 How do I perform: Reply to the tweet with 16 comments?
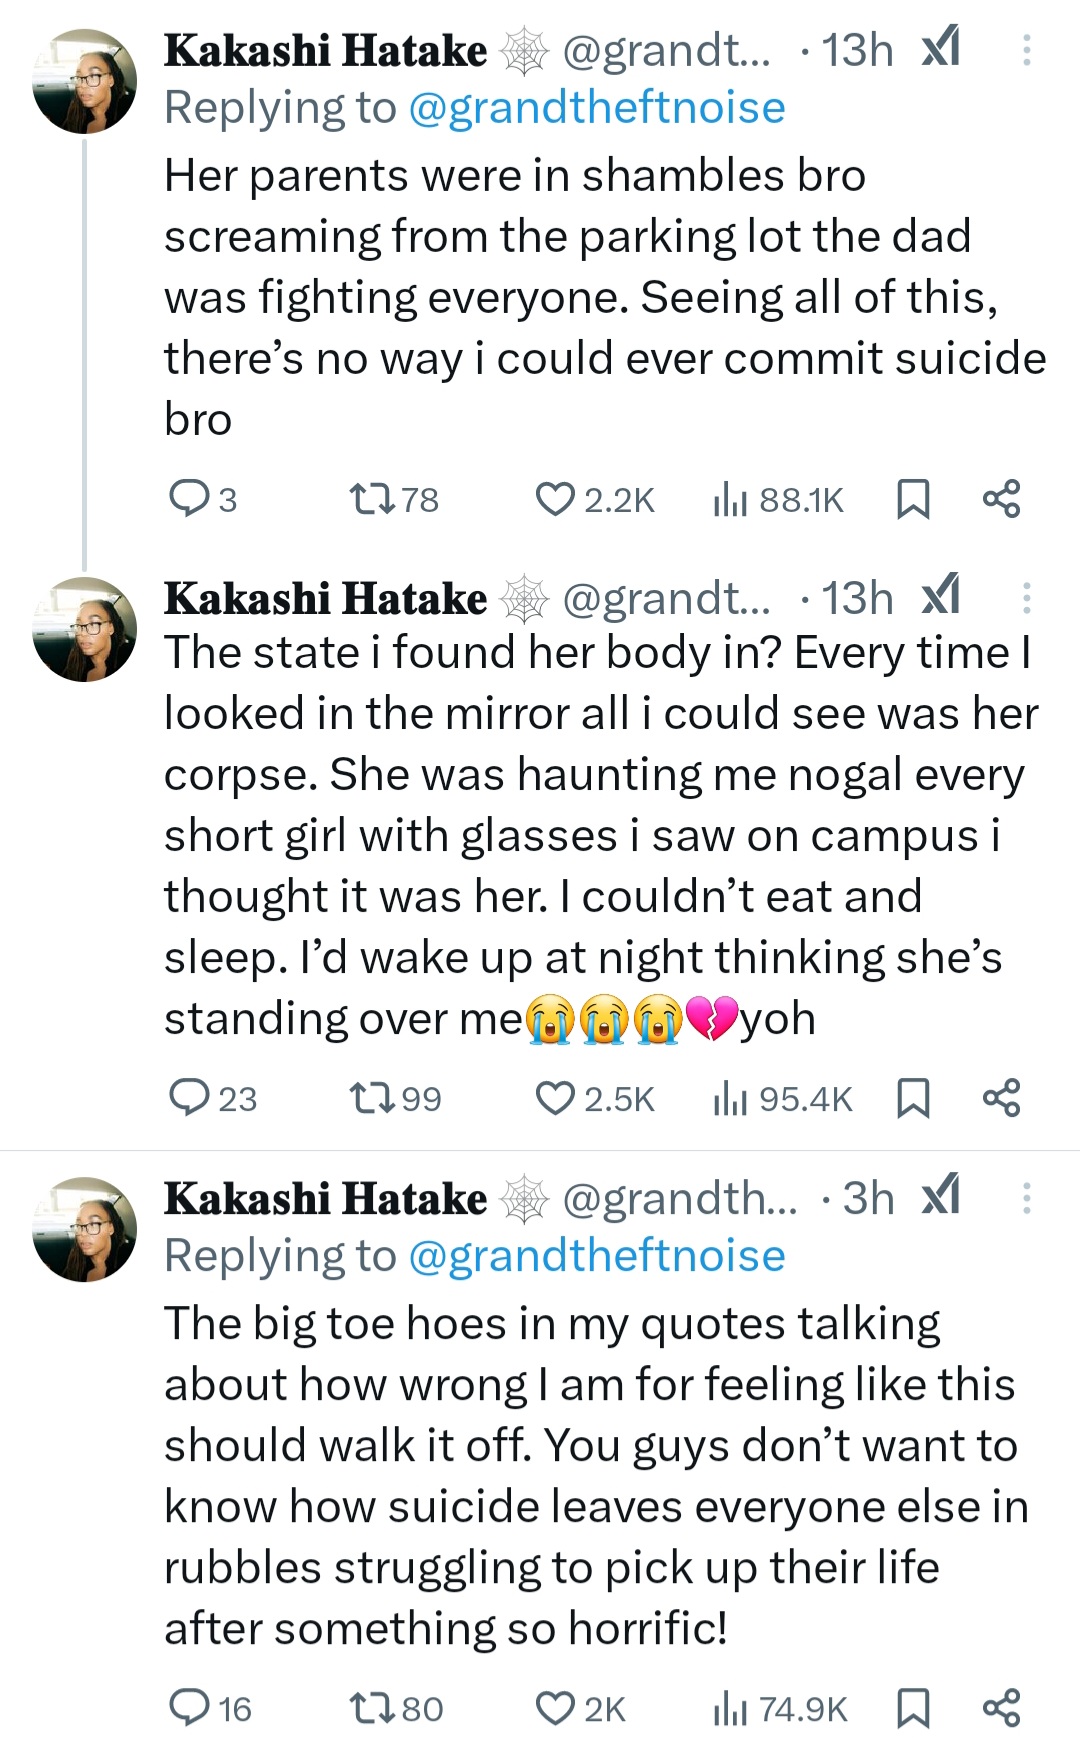click(188, 1708)
